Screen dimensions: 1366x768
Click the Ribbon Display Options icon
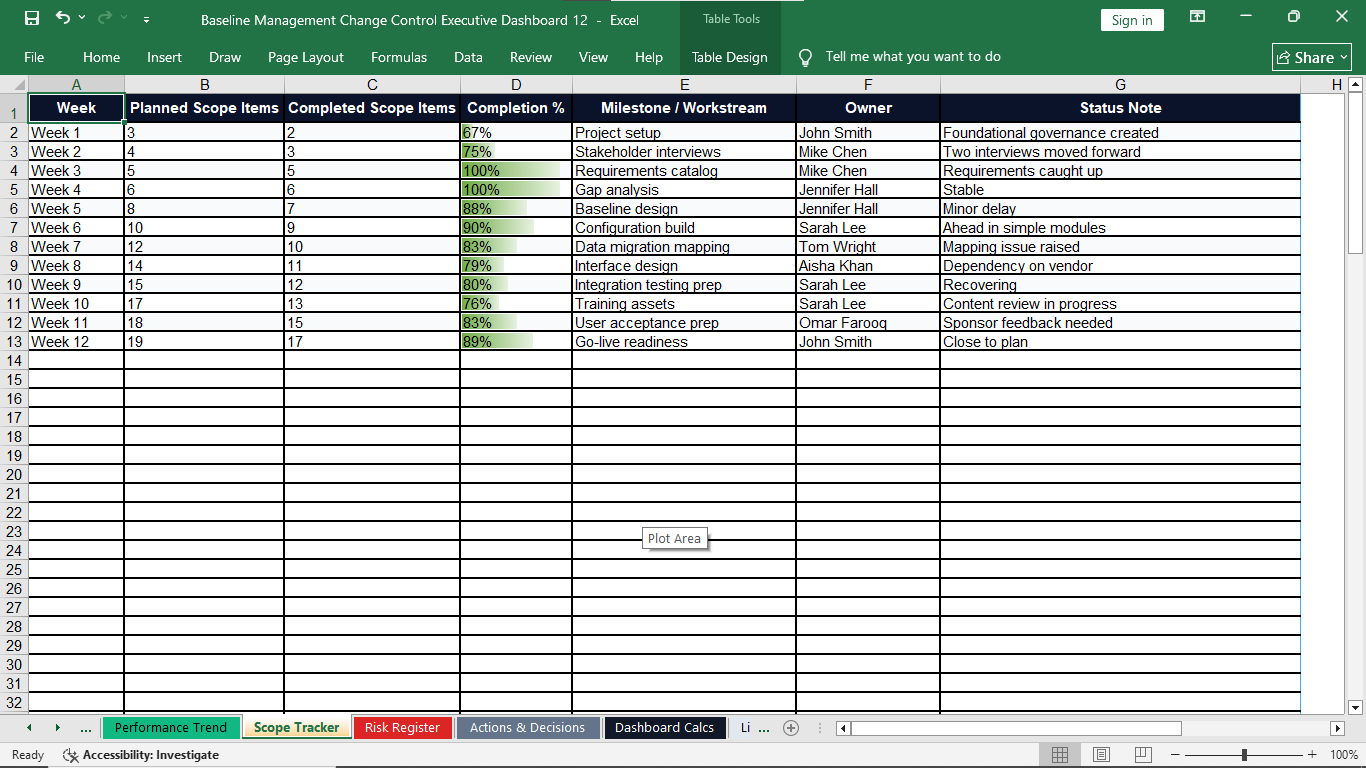(1197, 17)
